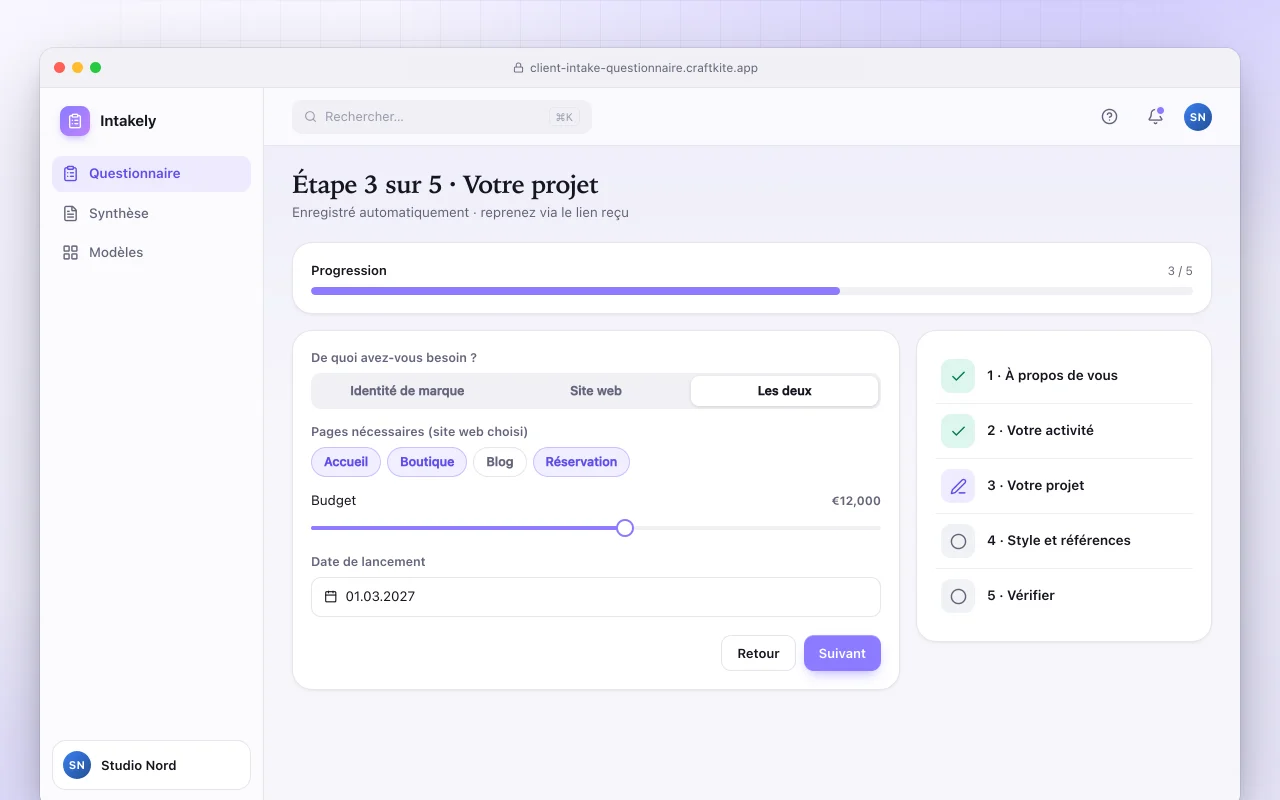The image size is (1280, 800).
Task: Open the notifications bell icon
Action: [1155, 117]
